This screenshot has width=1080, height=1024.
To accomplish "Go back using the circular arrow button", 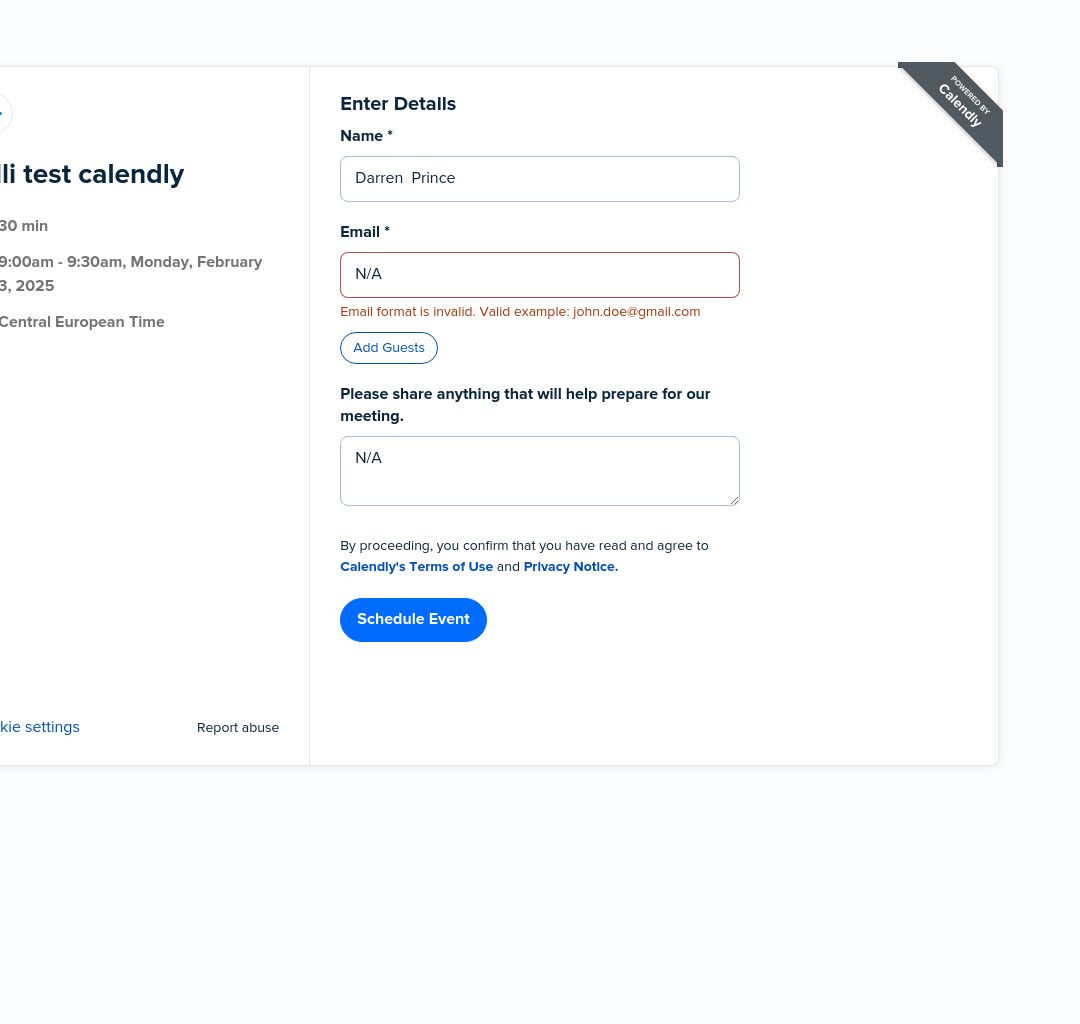I will click(x=3, y=113).
